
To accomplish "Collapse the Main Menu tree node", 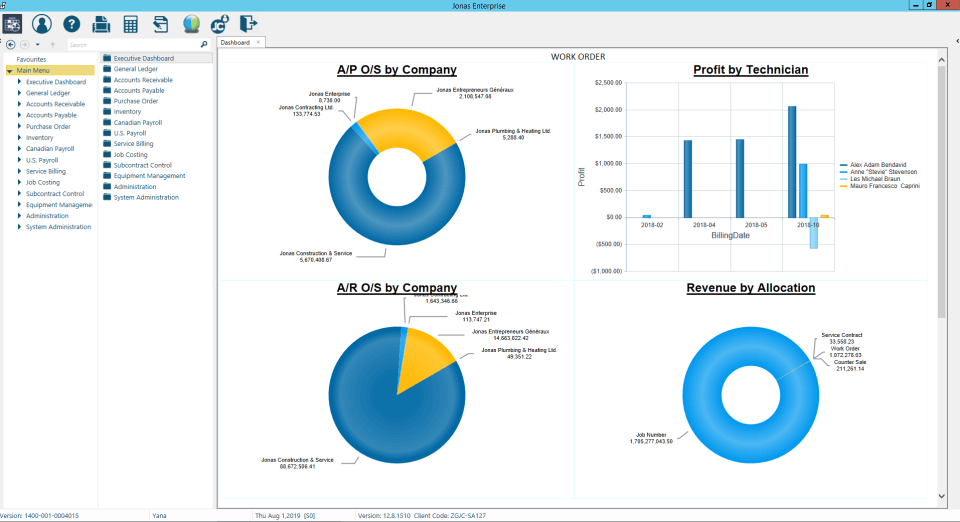I will point(10,71).
